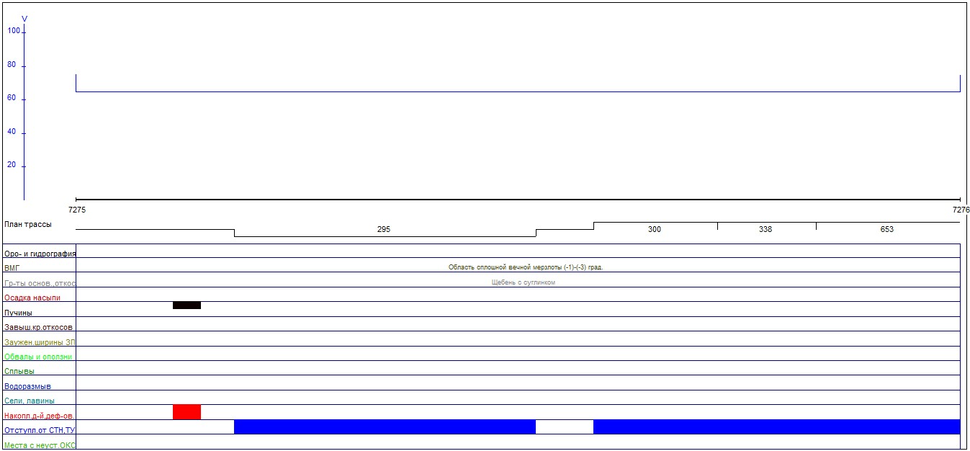The image size is (970, 451).
Task: Select the blue bar ending at 7276
Action: [x=777, y=427]
